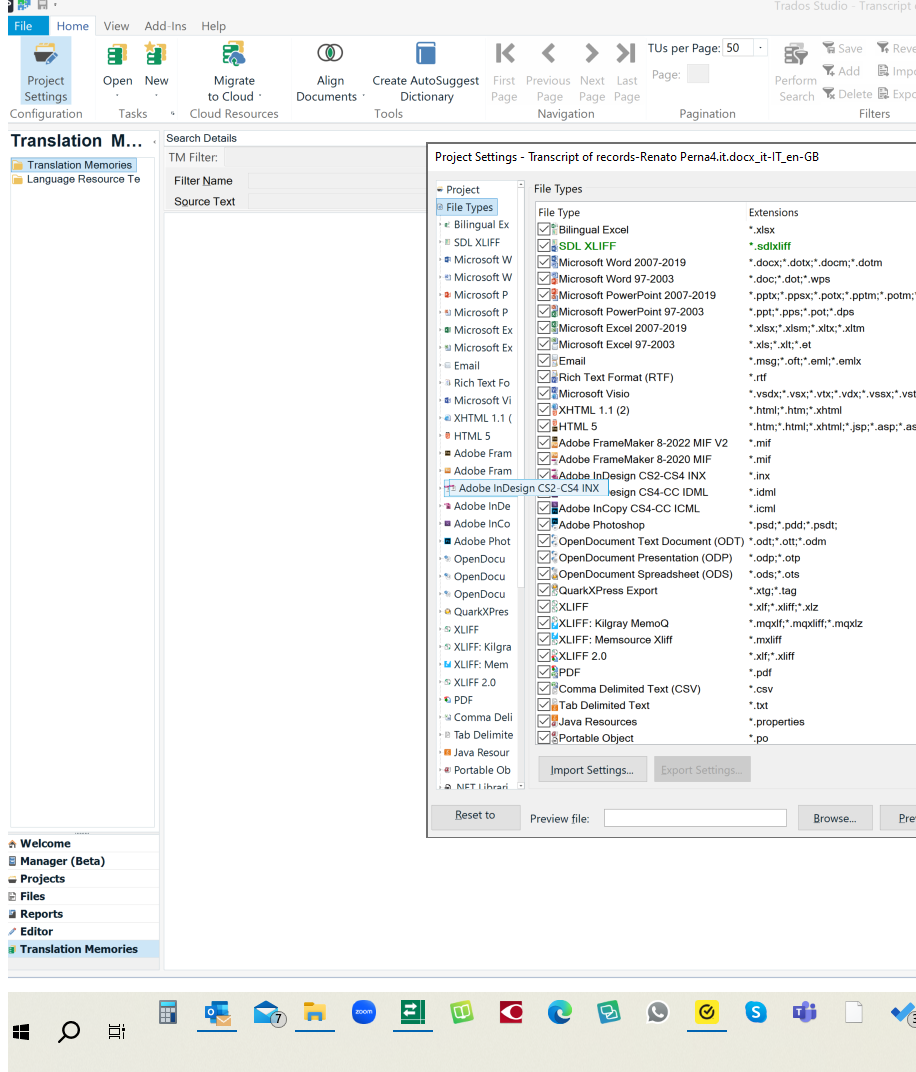Viewport: 916px width, 1072px height.
Task: Uncheck Microsoft Word 2007-2019 checkbox
Action: 543,262
